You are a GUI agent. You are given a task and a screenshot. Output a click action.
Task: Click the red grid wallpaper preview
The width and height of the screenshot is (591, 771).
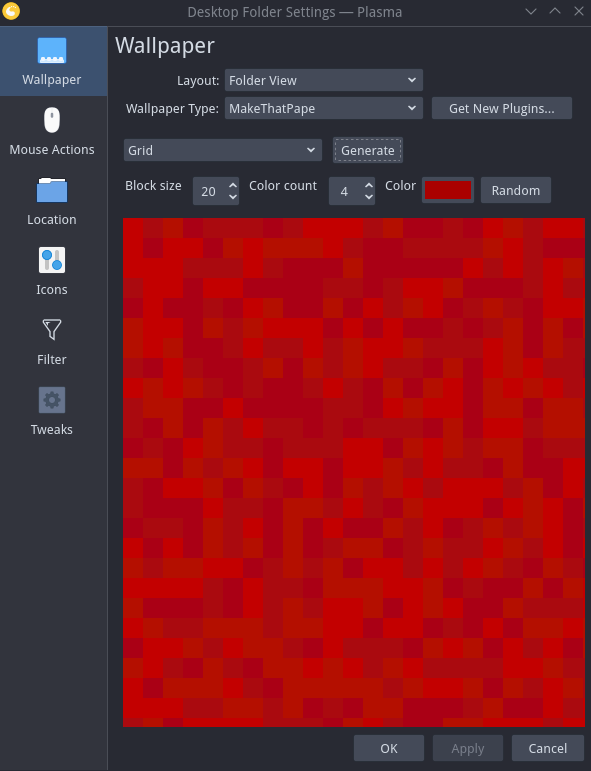pyautogui.click(x=354, y=472)
